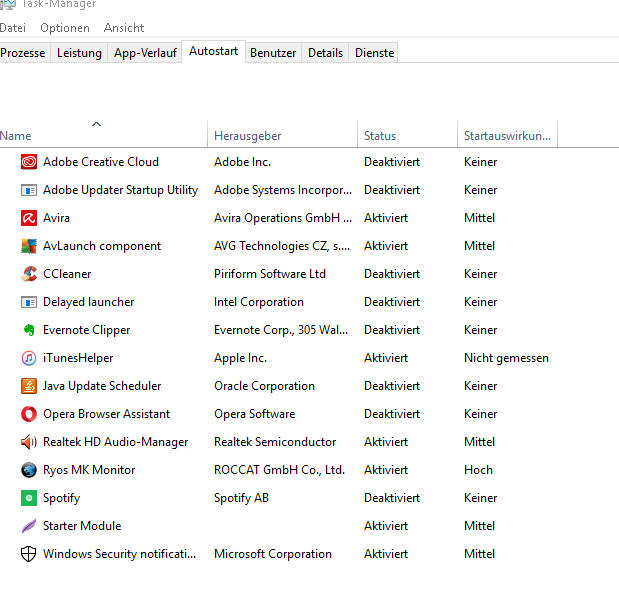The width and height of the screenshot is (619, 592).
Task: Click the iTunesHelper icon
Action: [29, 358]
